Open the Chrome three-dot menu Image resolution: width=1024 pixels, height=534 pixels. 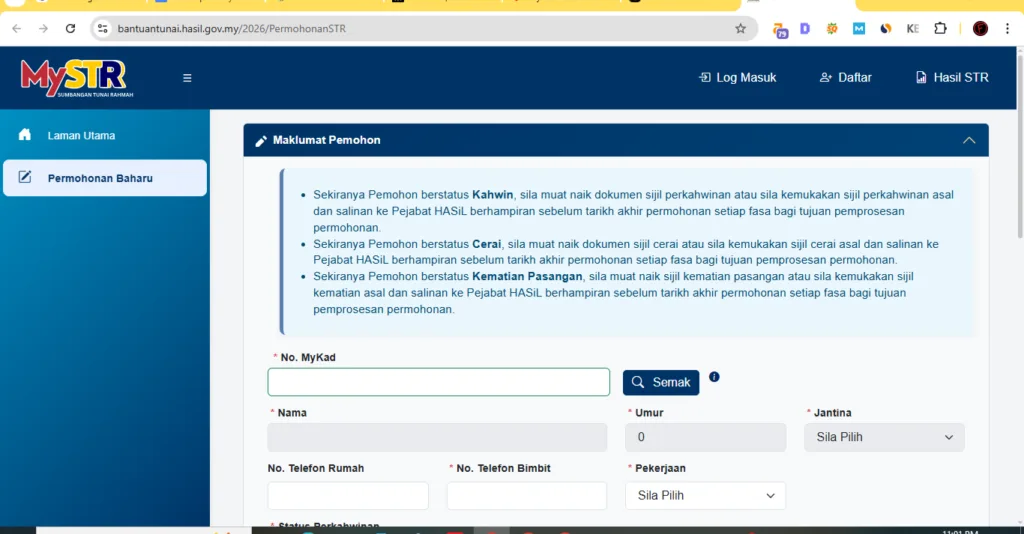coord(1007,29)
